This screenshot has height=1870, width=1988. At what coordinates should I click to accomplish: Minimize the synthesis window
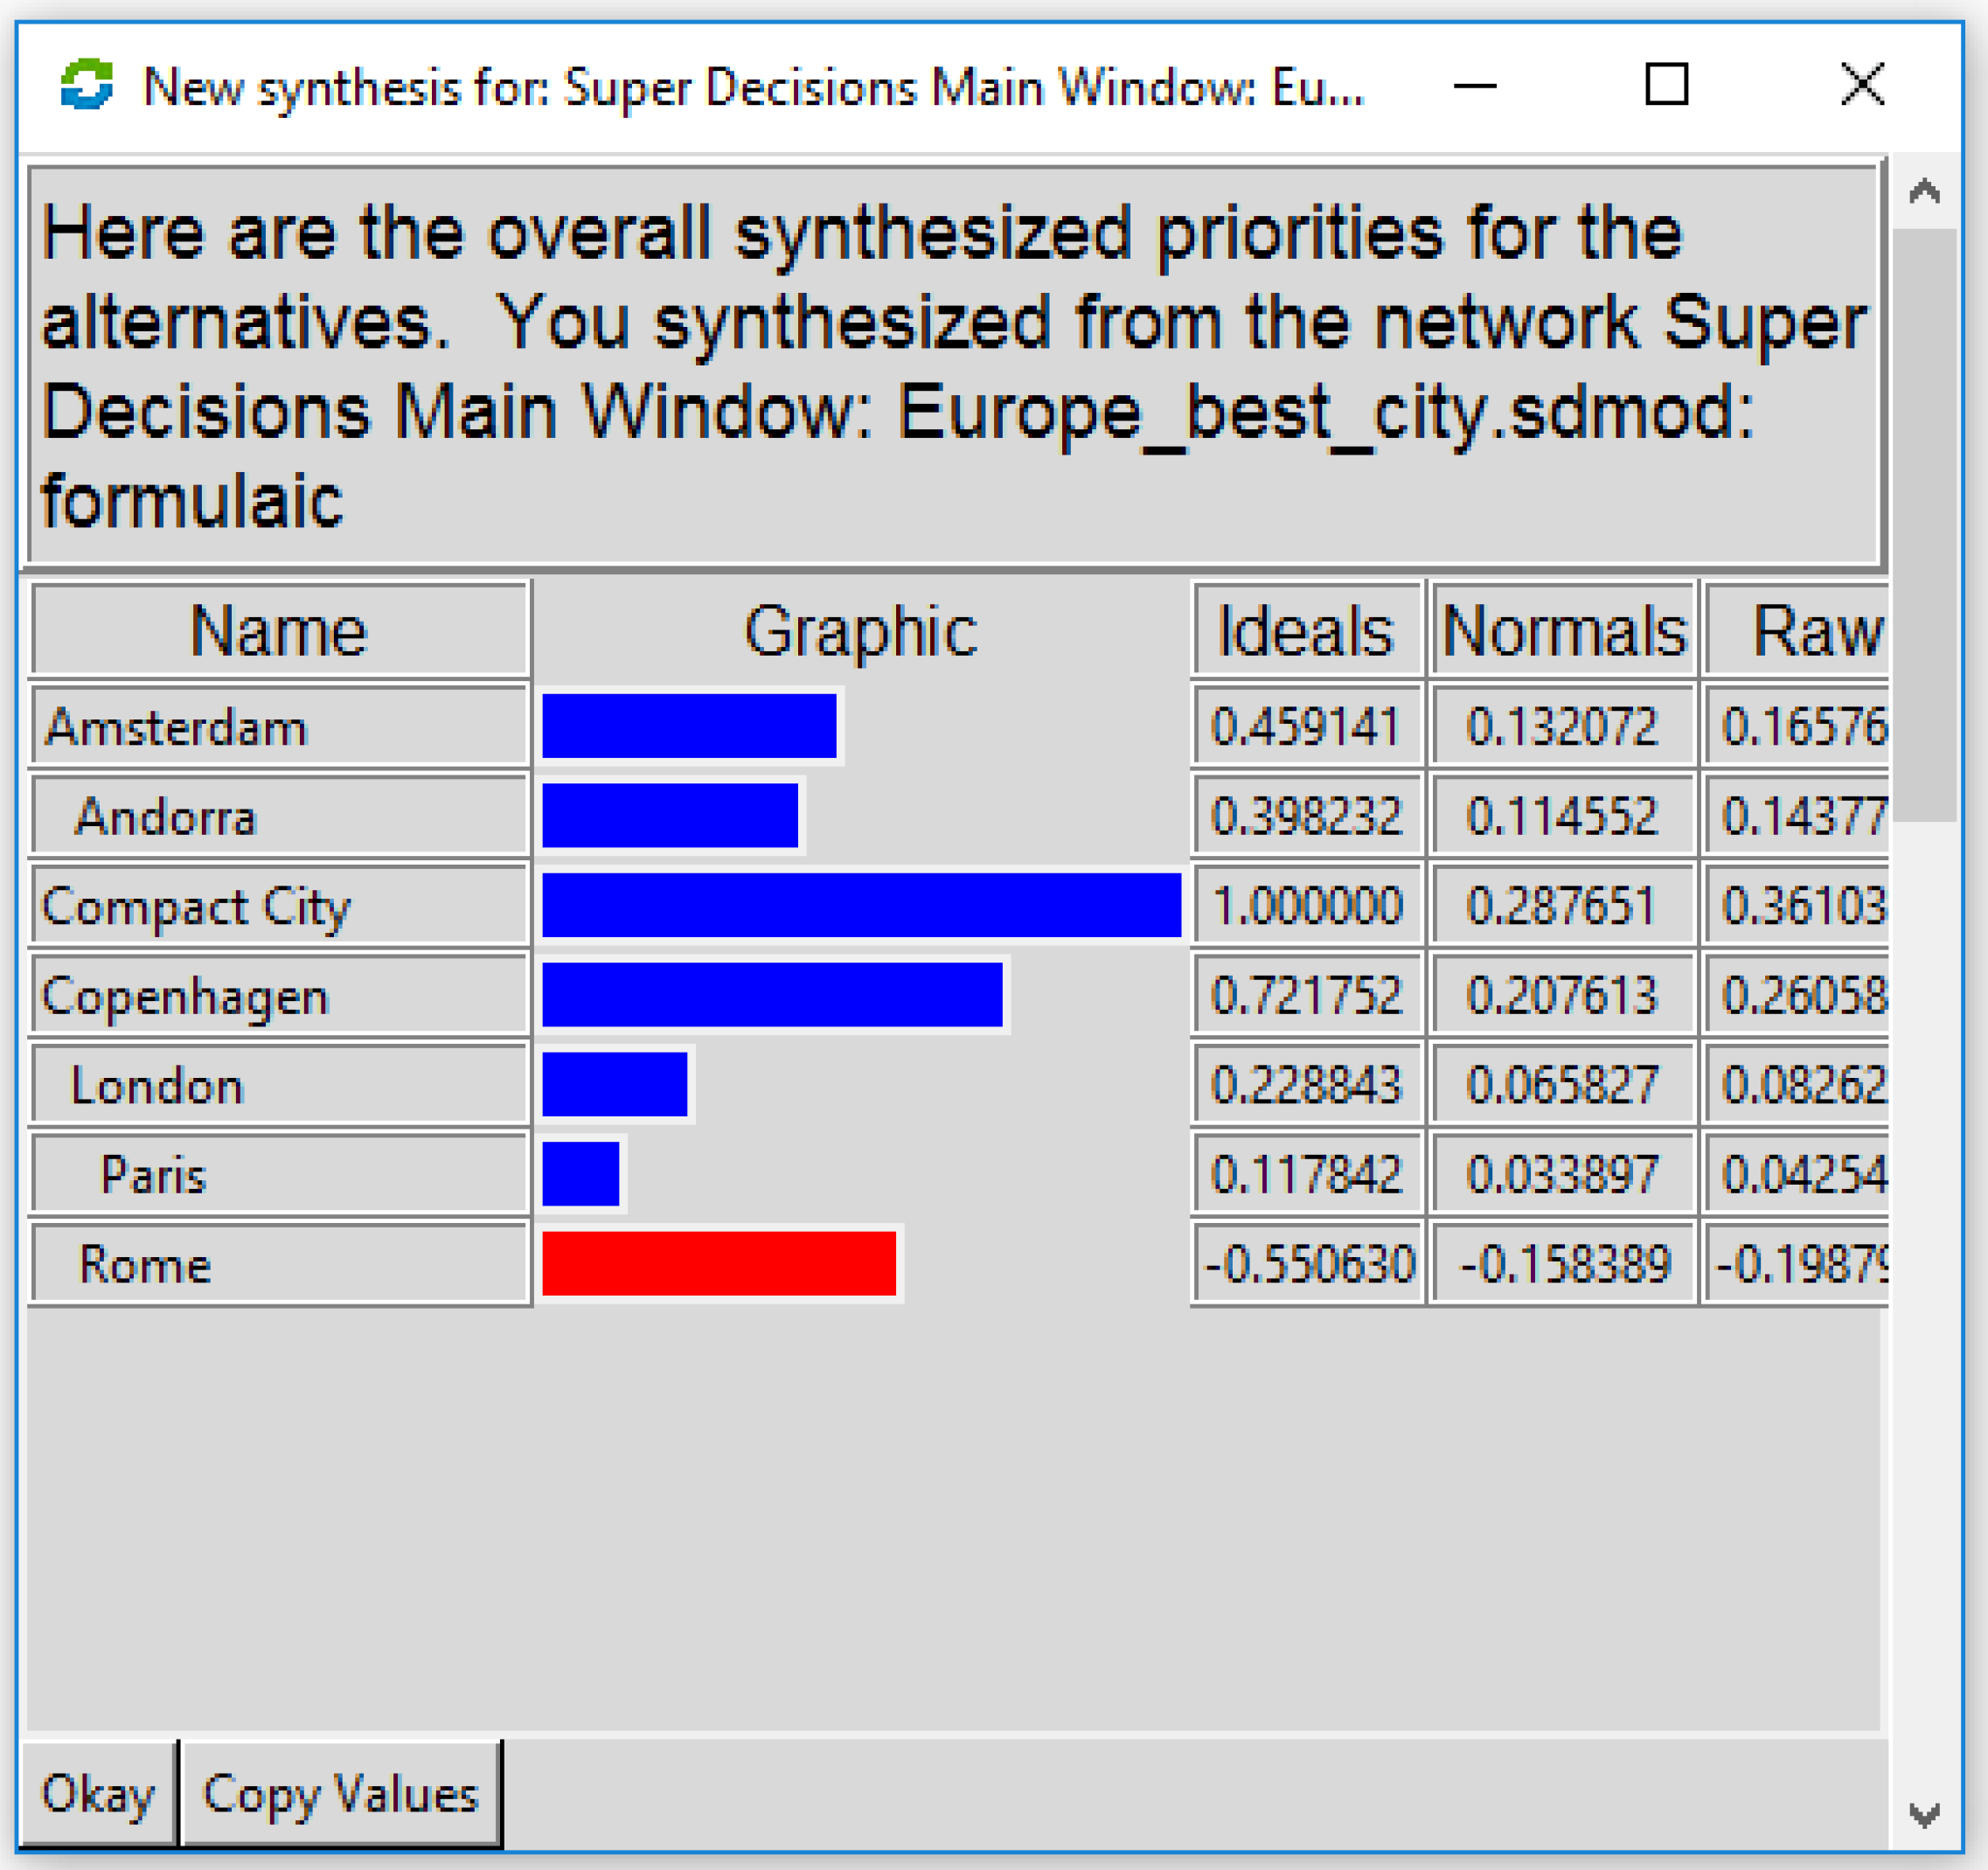(1474, 85)
